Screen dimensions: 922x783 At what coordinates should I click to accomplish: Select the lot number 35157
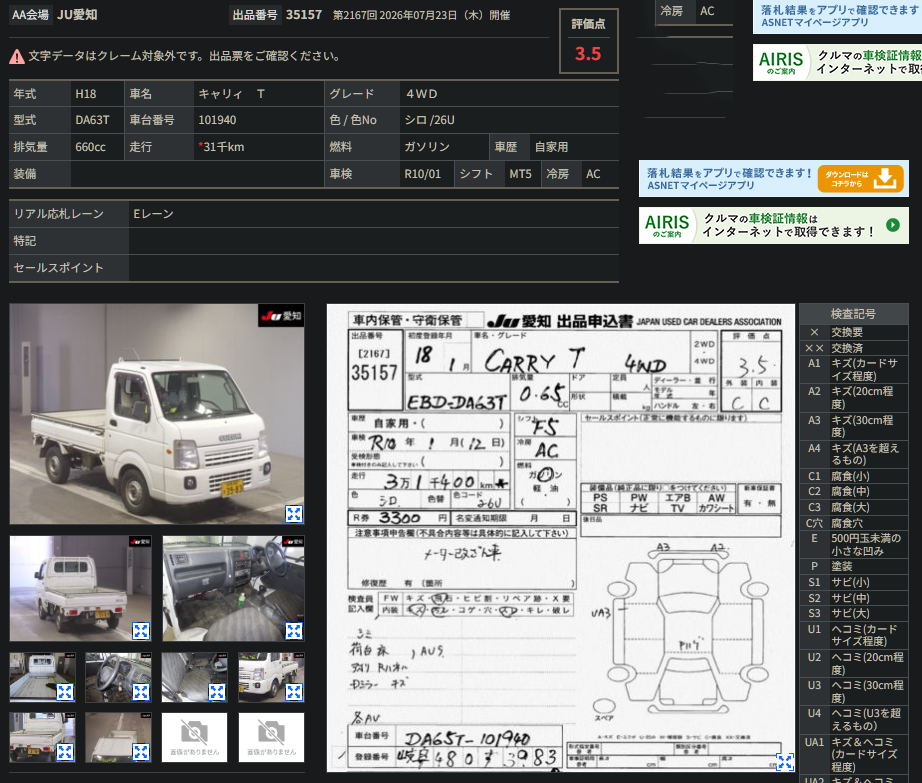pyautogui.click(x=304, y=15)
